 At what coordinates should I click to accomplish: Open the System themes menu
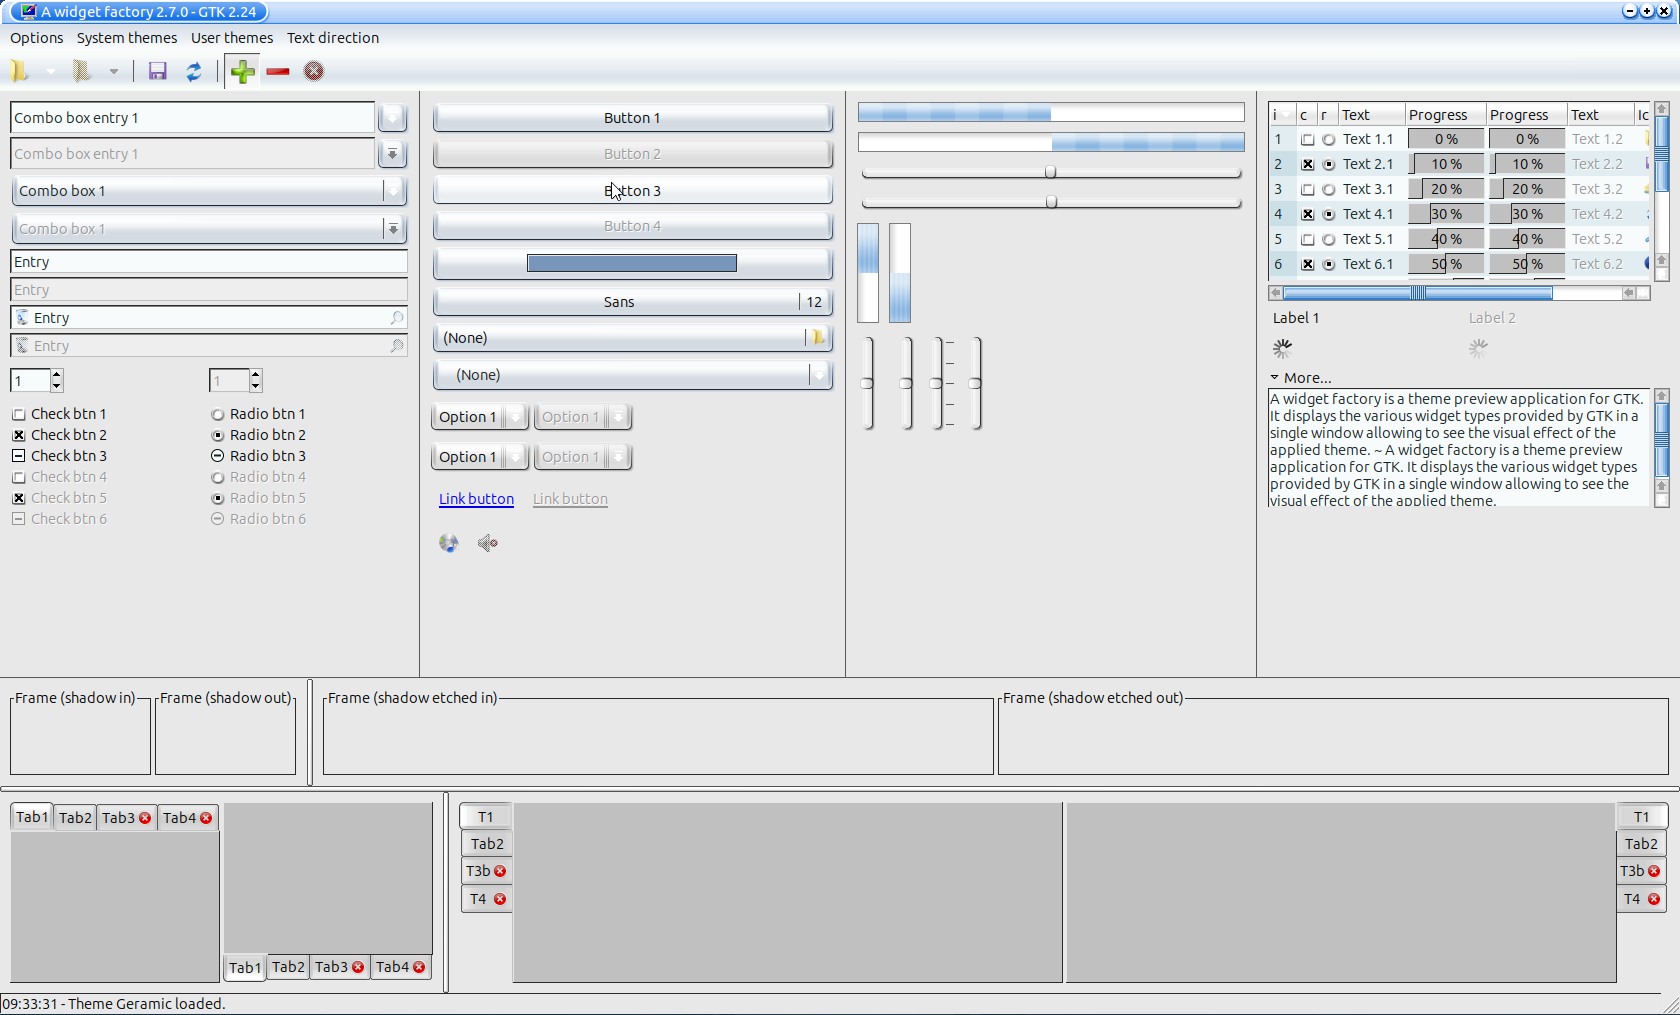[x=127, y=38]
